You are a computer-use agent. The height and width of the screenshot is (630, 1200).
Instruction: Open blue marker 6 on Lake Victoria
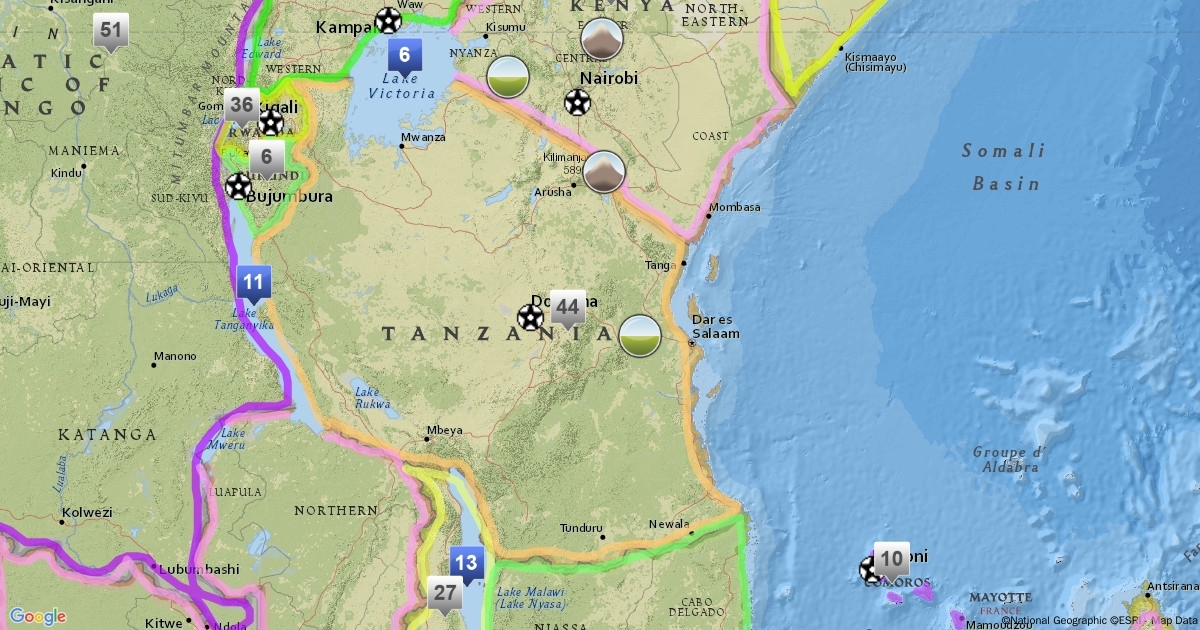click(405, 55)
